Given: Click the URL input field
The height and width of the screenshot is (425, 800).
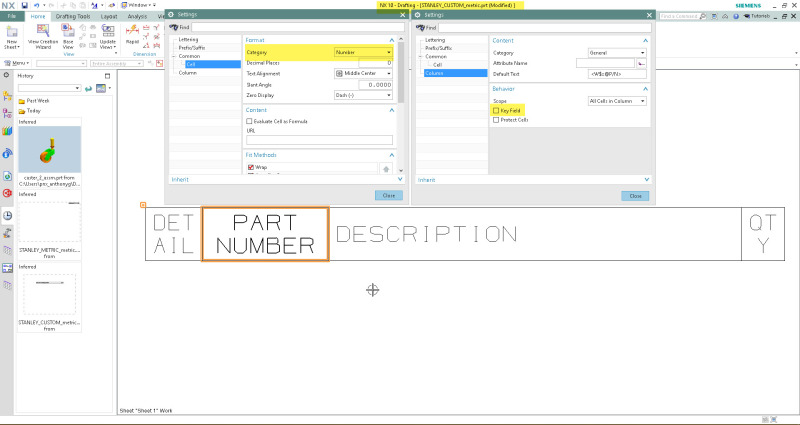Looking at the screenshot, I should [319, 140].
